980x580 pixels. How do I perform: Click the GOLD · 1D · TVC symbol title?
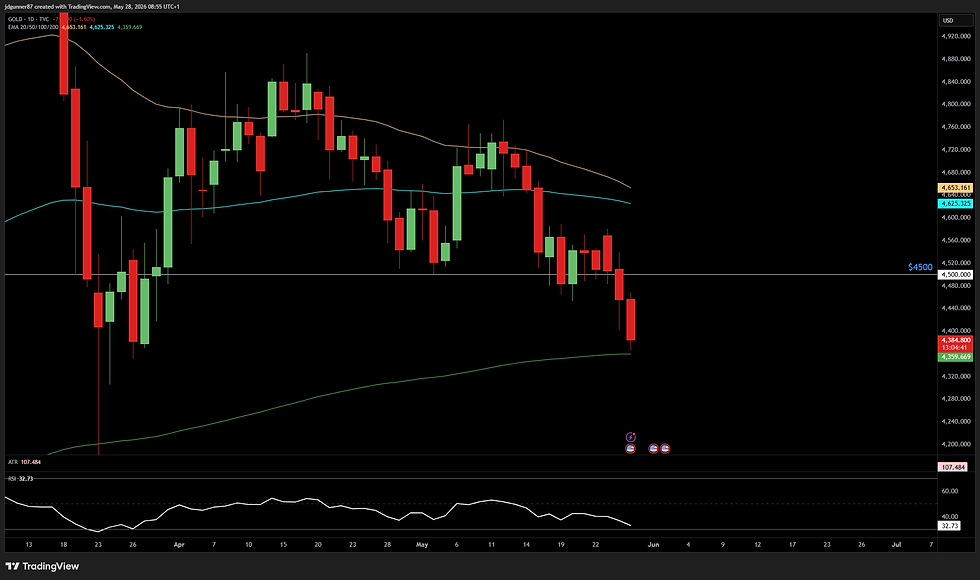pyautogui.click(x=28, y=19)
